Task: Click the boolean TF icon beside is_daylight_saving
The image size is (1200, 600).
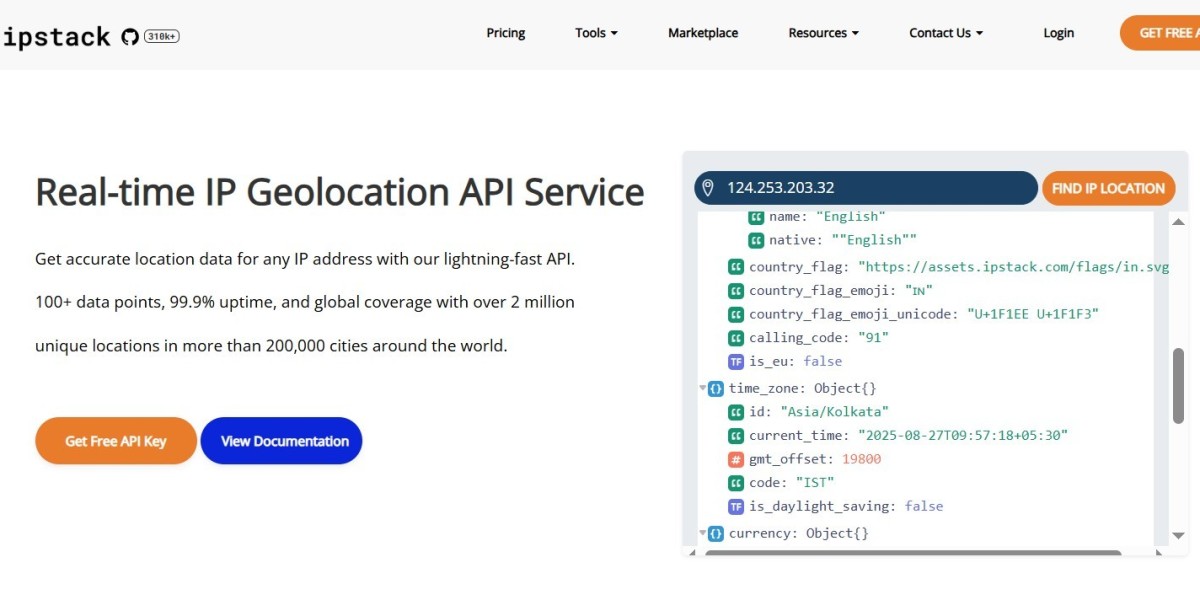Action: 736,506
